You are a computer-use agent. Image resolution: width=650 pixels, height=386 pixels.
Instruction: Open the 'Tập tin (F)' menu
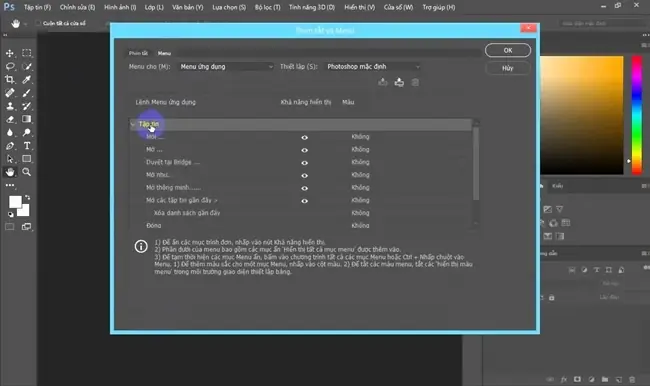[37, 7]
